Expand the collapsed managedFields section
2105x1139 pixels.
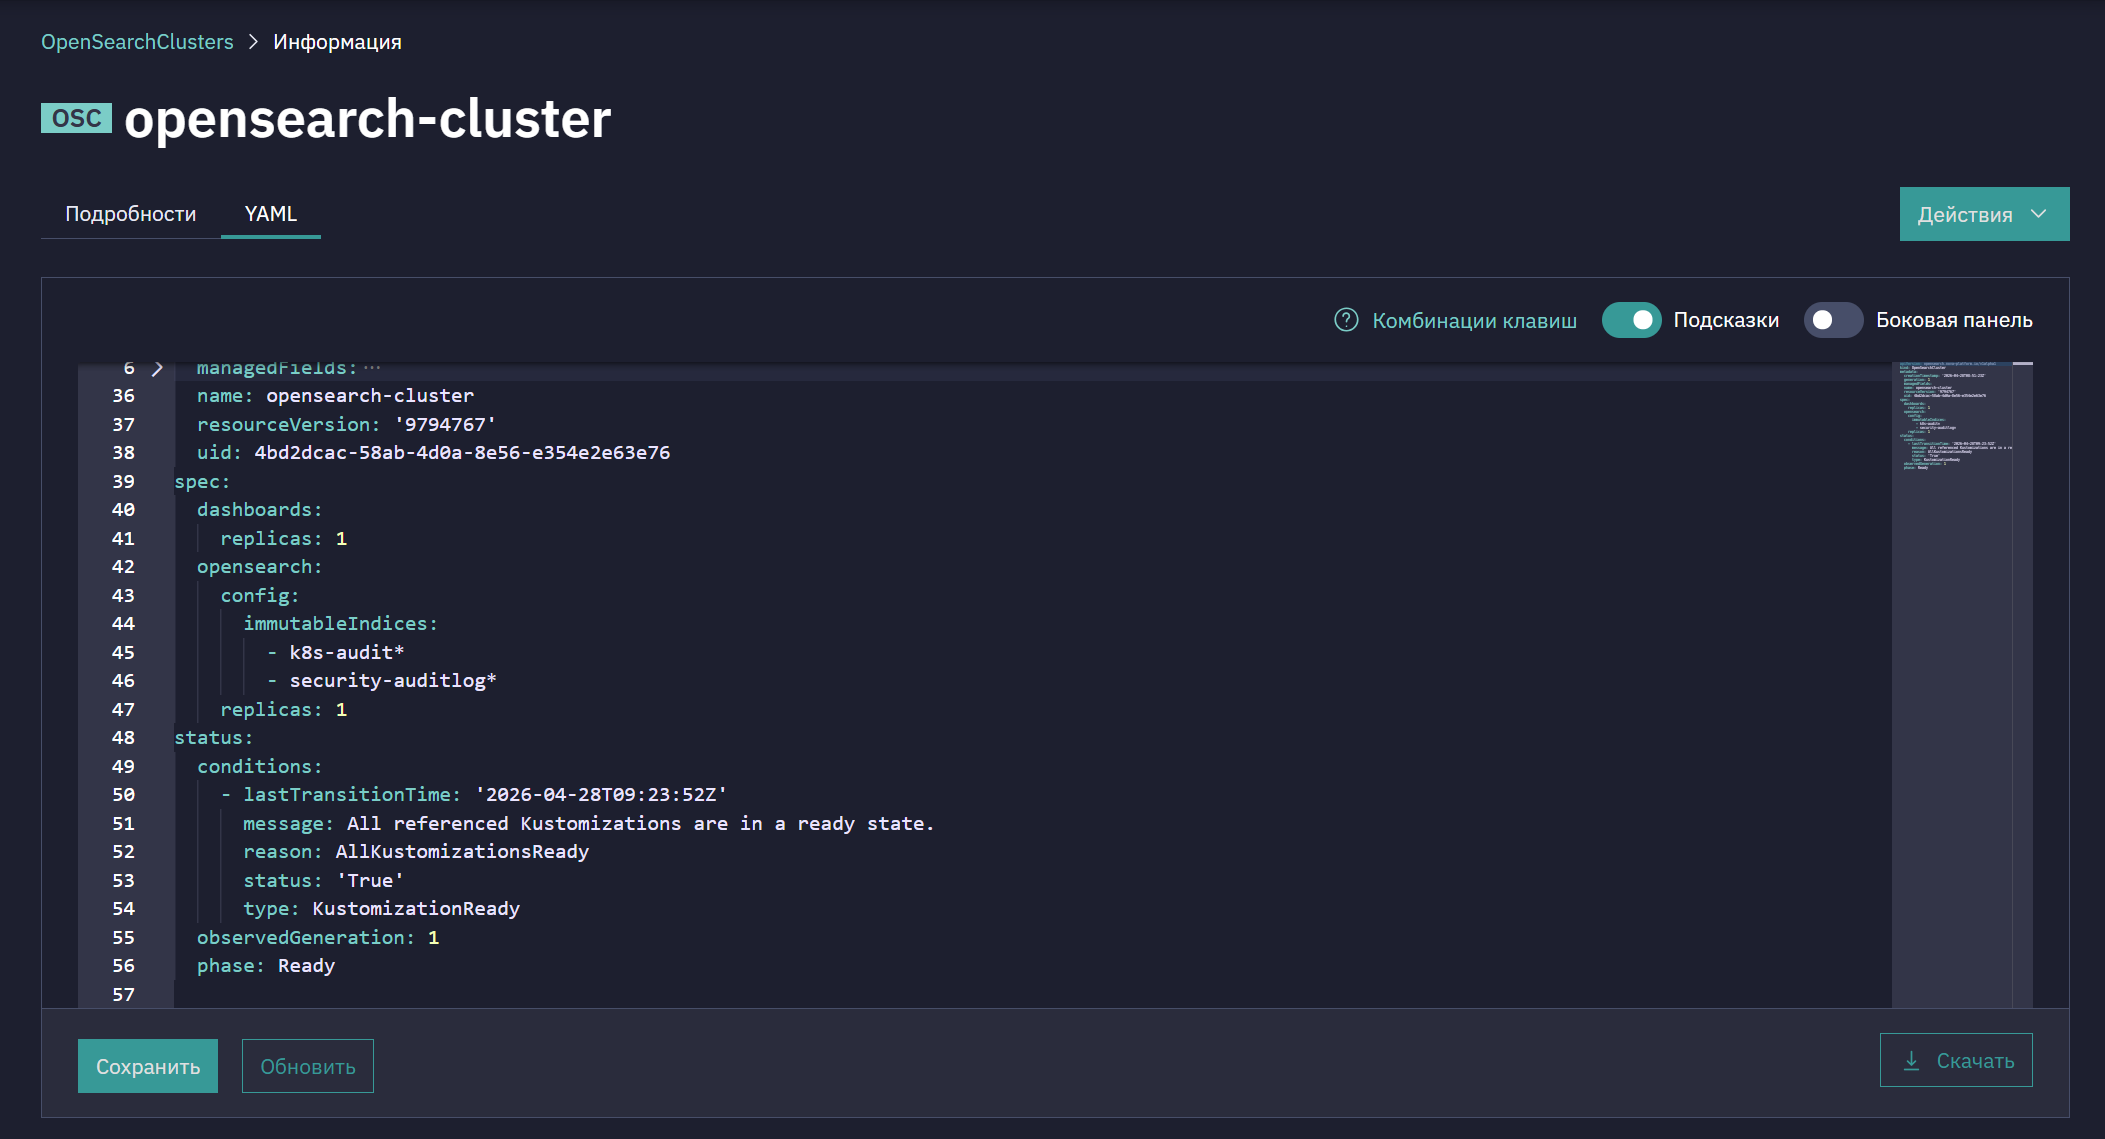(157, 369)
